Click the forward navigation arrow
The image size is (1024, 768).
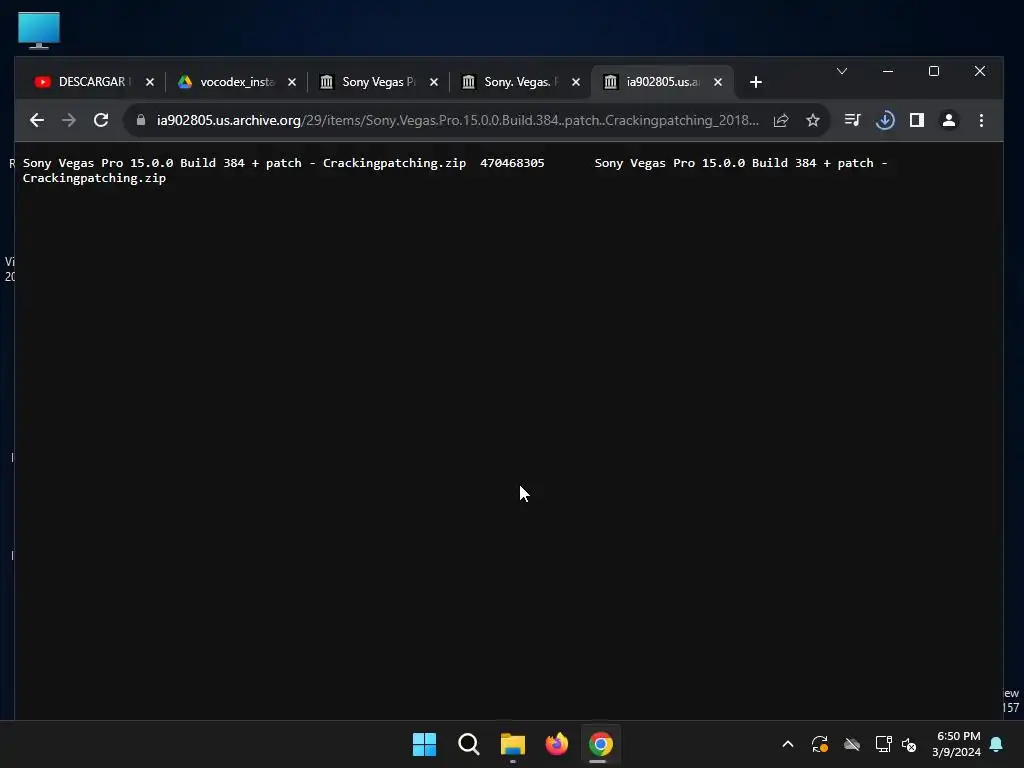69,120
